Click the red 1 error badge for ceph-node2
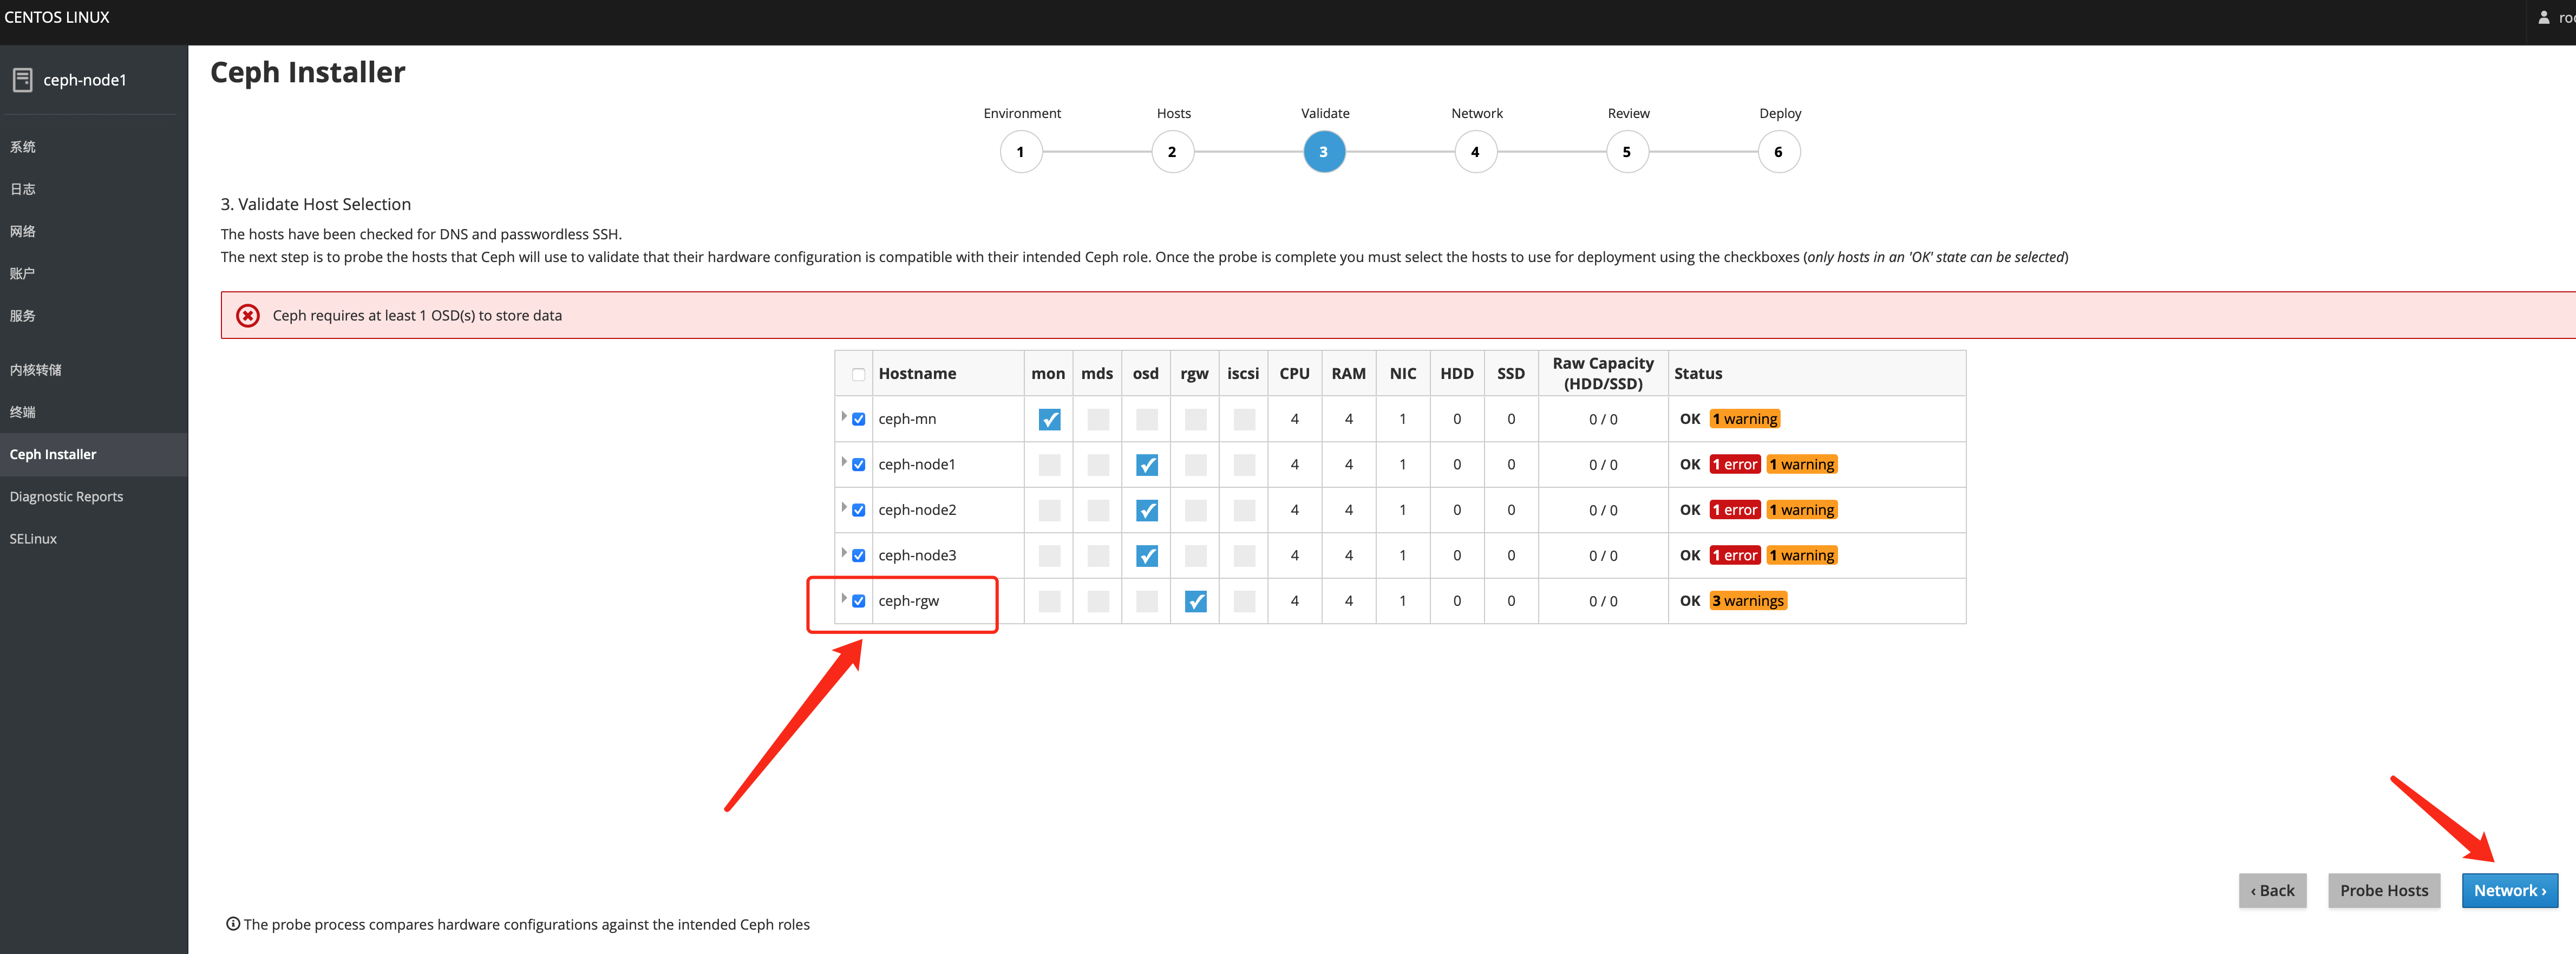The height and width of the screenshot is (954, 2576). pyautogui.click(x=1734, y=511)
